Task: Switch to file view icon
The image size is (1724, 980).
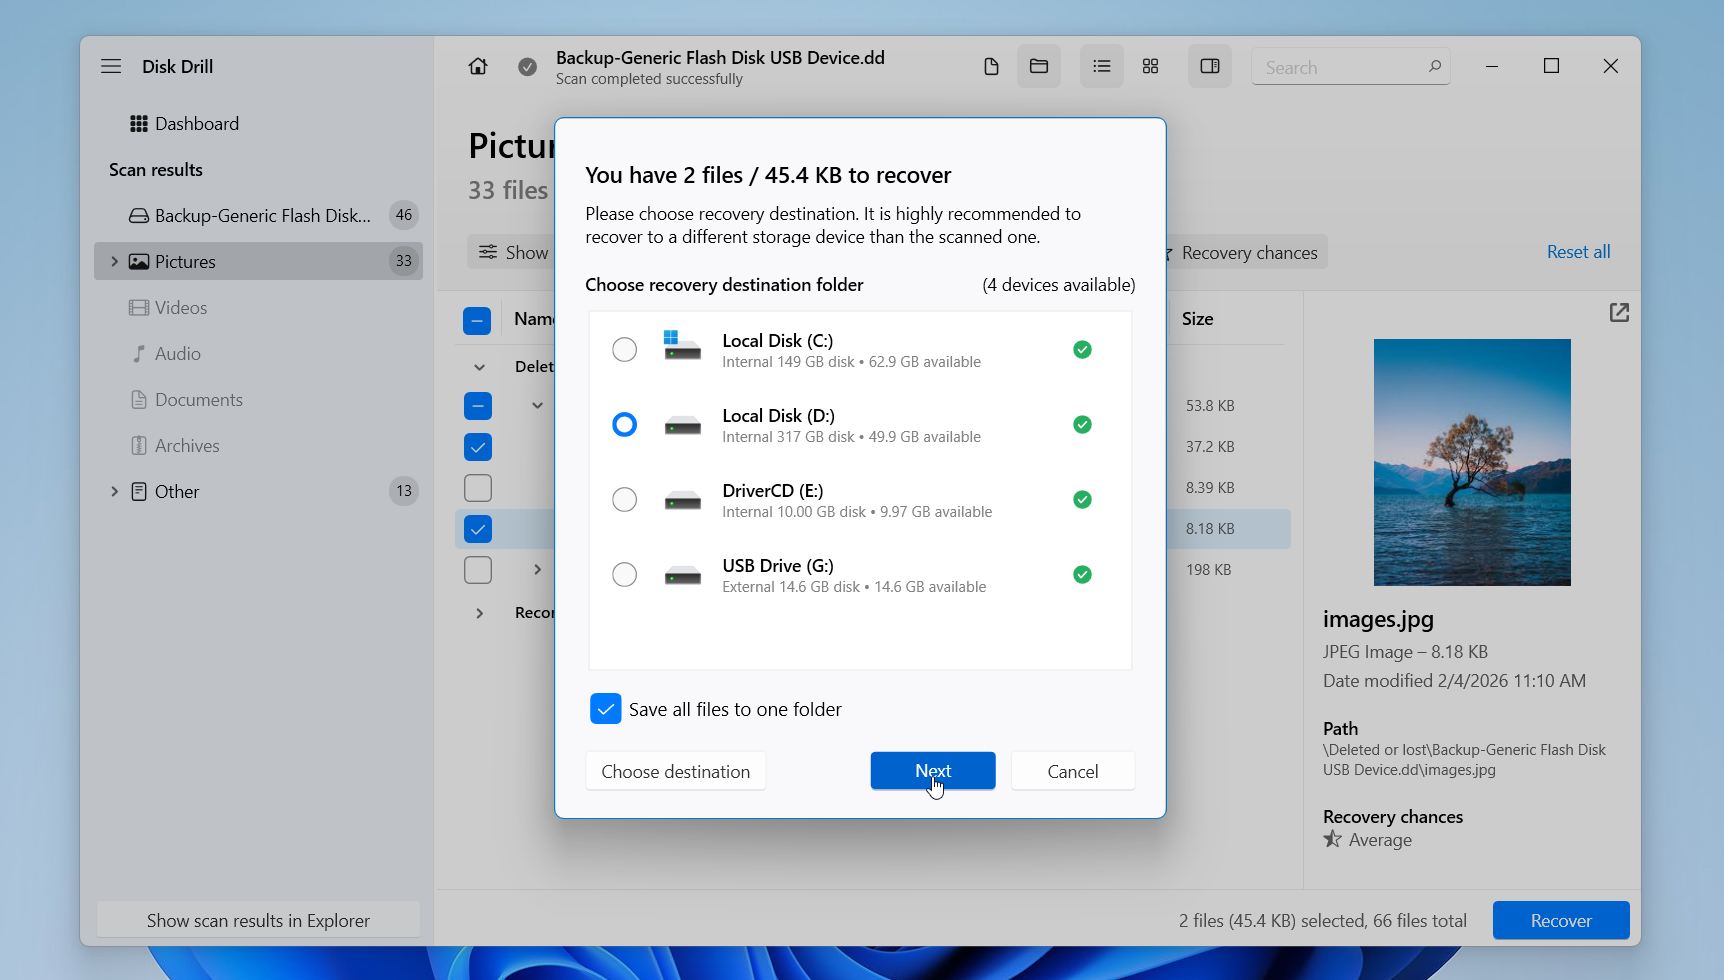Action: pos(991,66)
